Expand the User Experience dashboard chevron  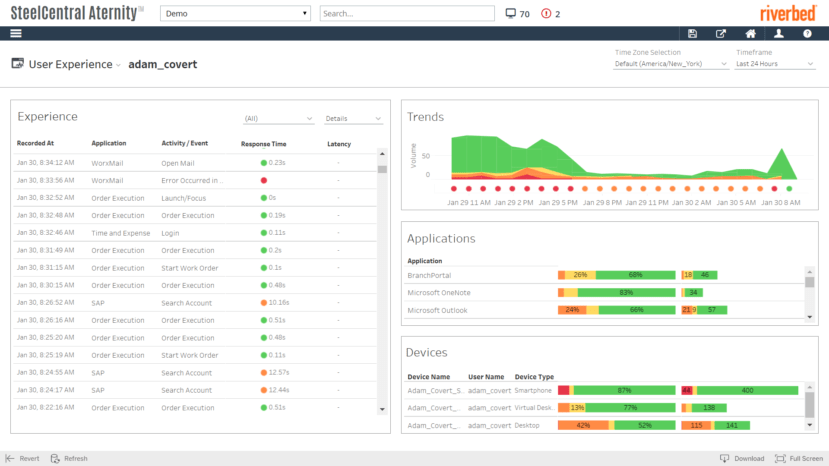pyautogui.click(x=118, y=65)
